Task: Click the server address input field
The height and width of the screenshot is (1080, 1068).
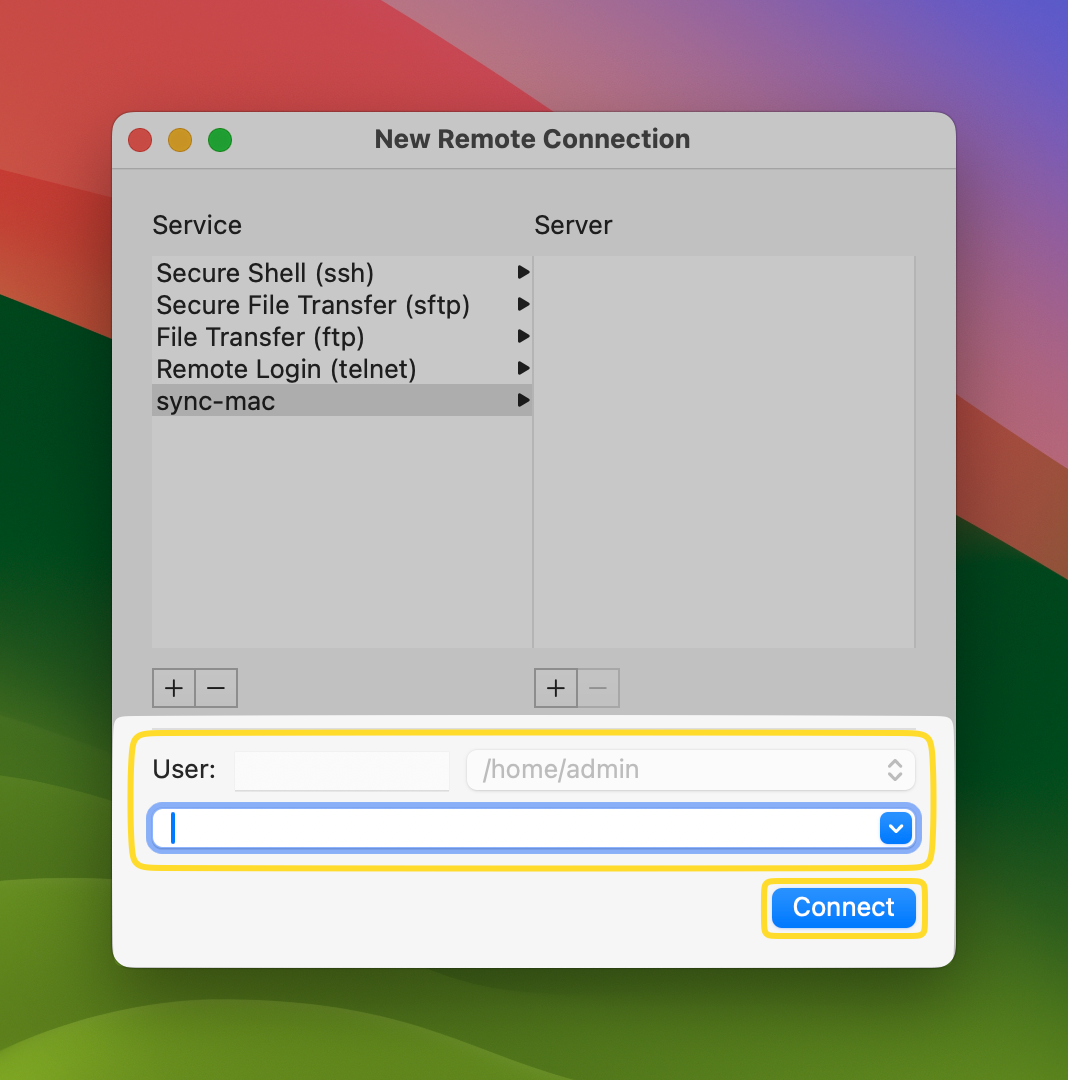Action: 500,828
